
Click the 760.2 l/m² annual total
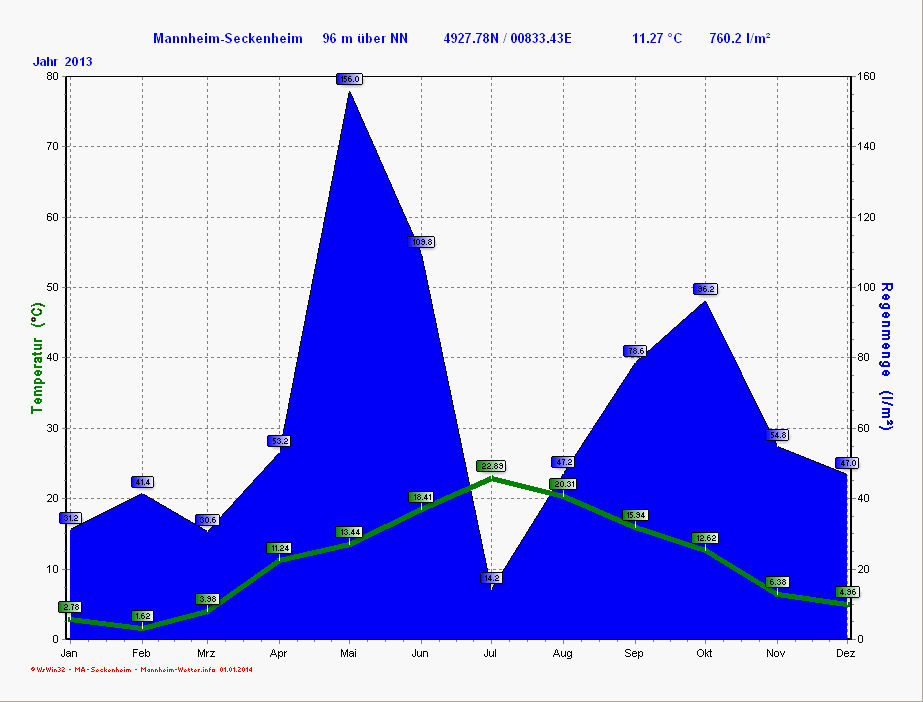739,38
